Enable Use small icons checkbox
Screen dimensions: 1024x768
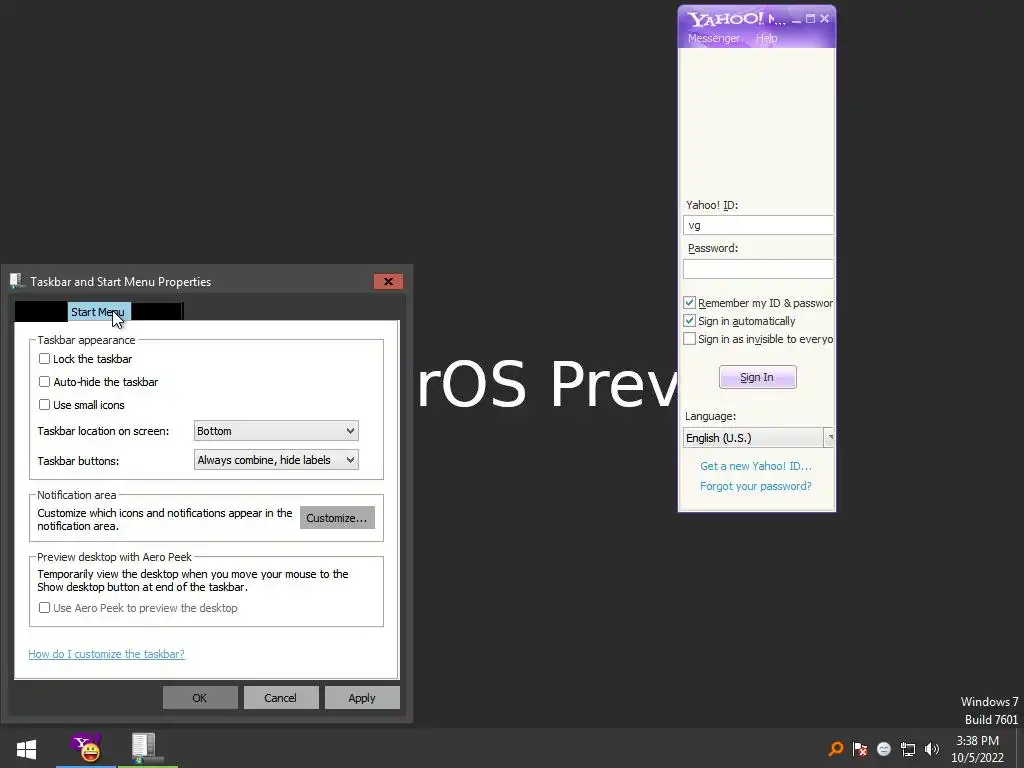44,404
